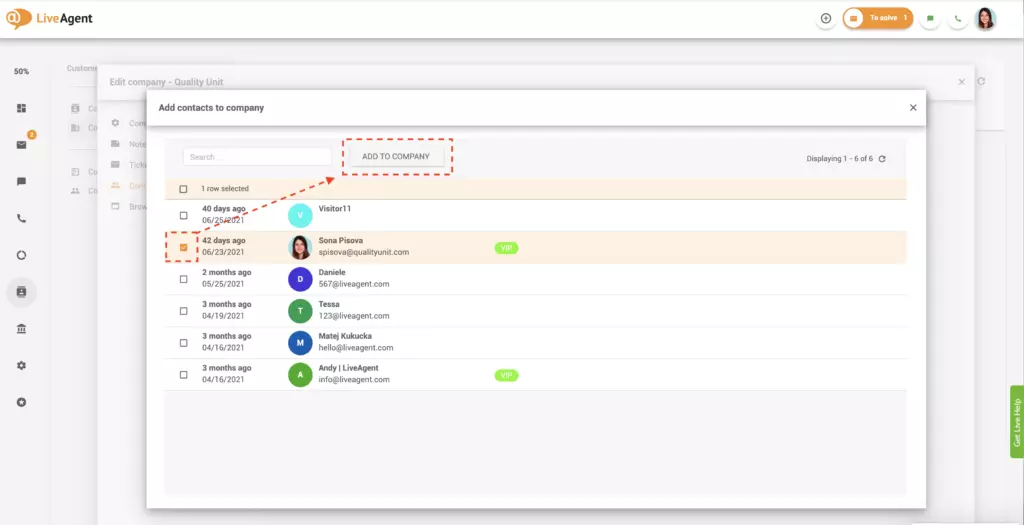Open the calls phone icon in sidebar
Screen dimensions: 1024x525
[x=21, y=218]
